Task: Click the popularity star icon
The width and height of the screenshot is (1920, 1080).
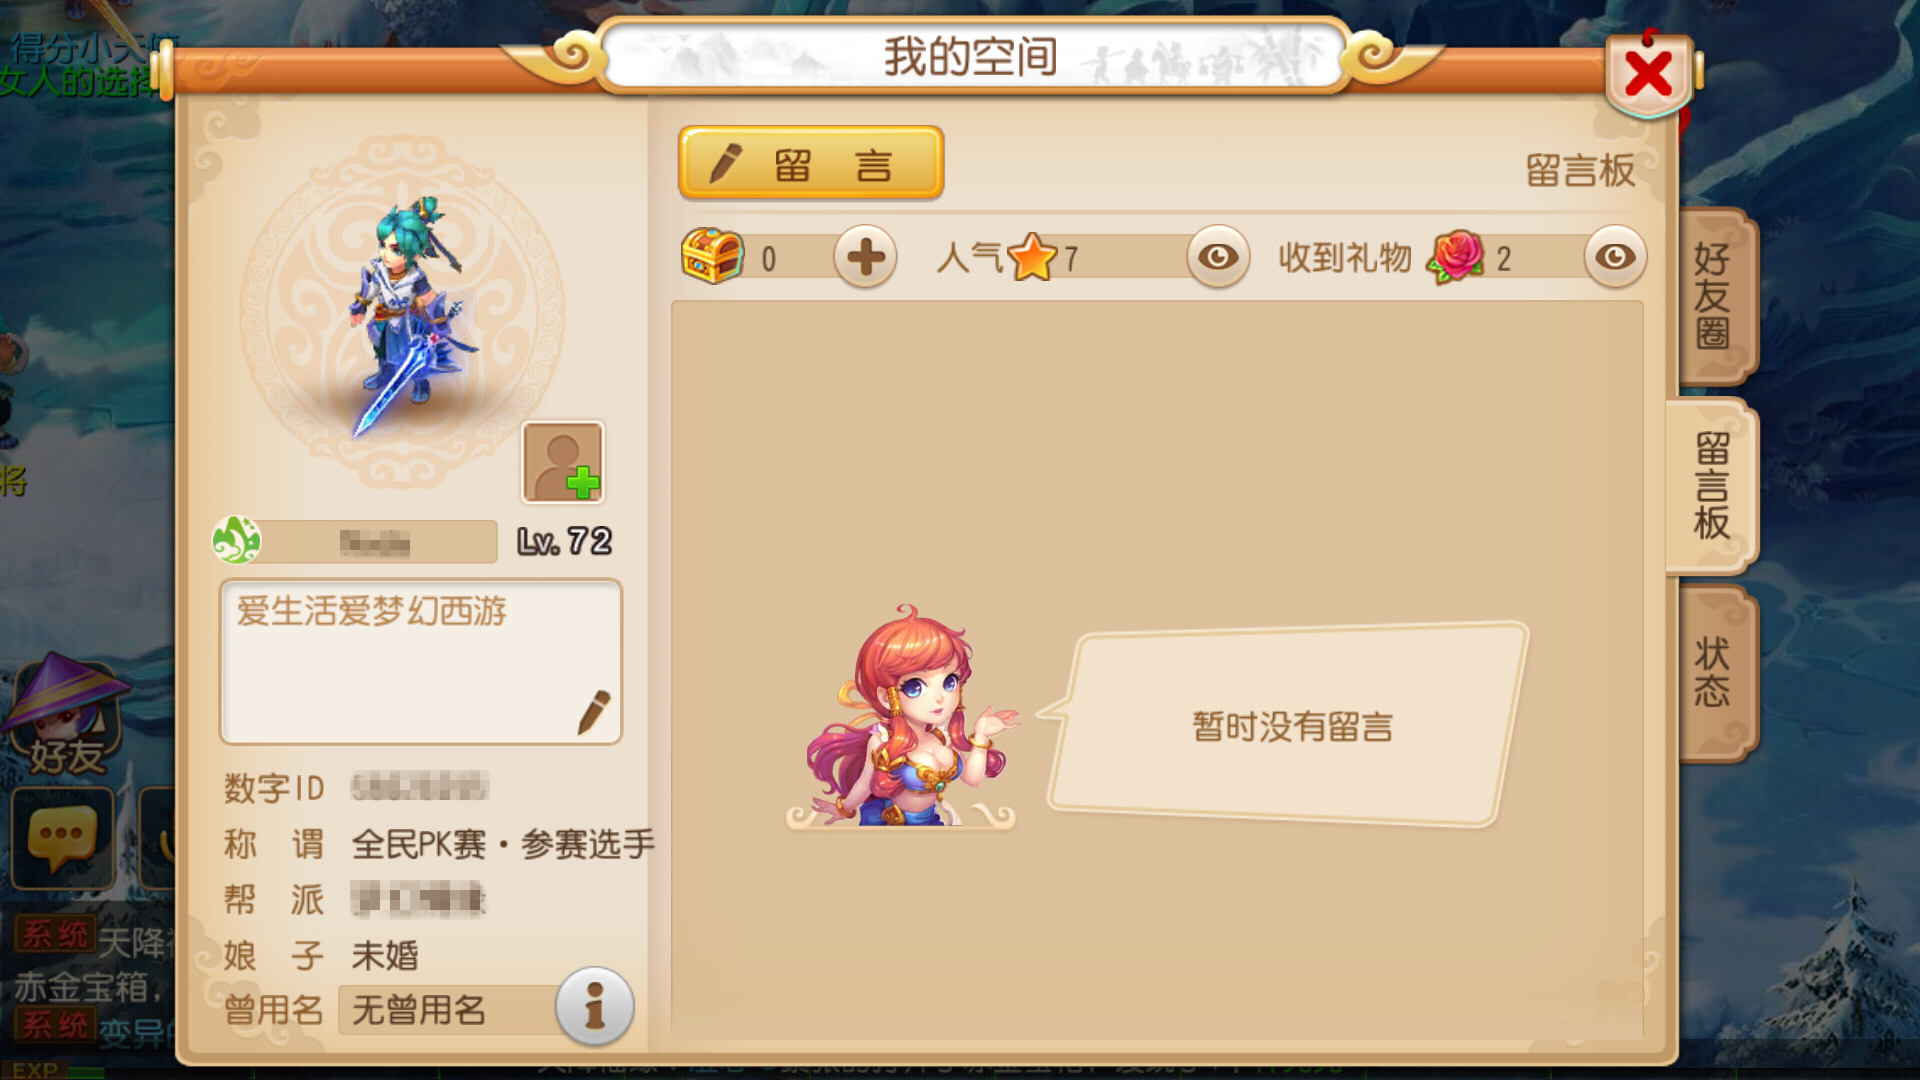Action: (1032, 257)
